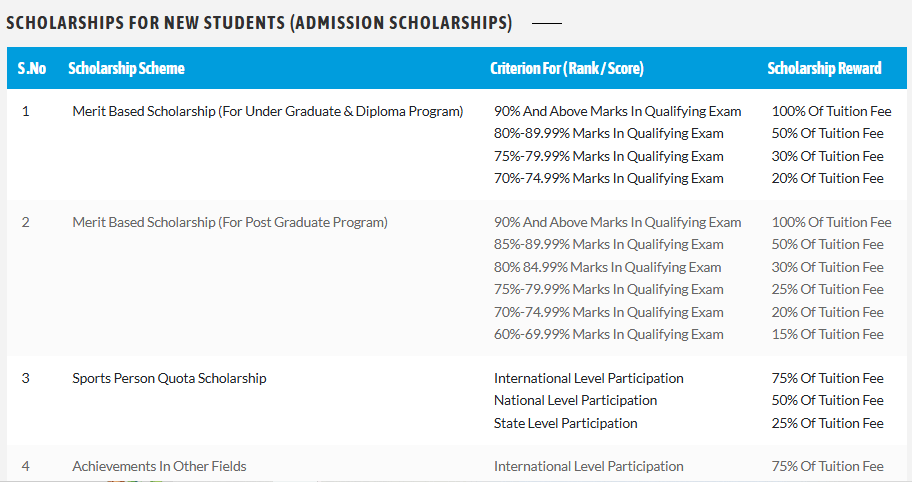The height and width of the screenshot is (482, 912).
Task: Select Merit Based Scholarship for Post Graduate Program
Action: [x=229, y=222]
